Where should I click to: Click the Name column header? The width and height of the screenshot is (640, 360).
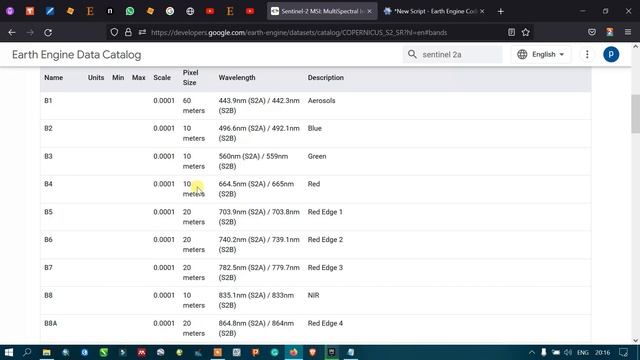point(53,78)
